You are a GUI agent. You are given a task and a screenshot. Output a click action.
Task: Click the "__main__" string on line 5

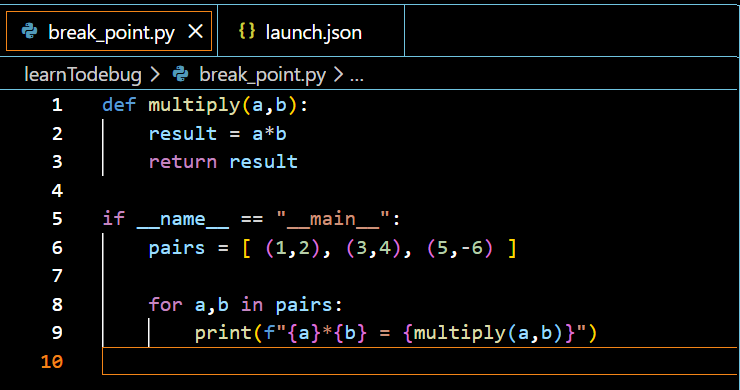pos(333,220)
